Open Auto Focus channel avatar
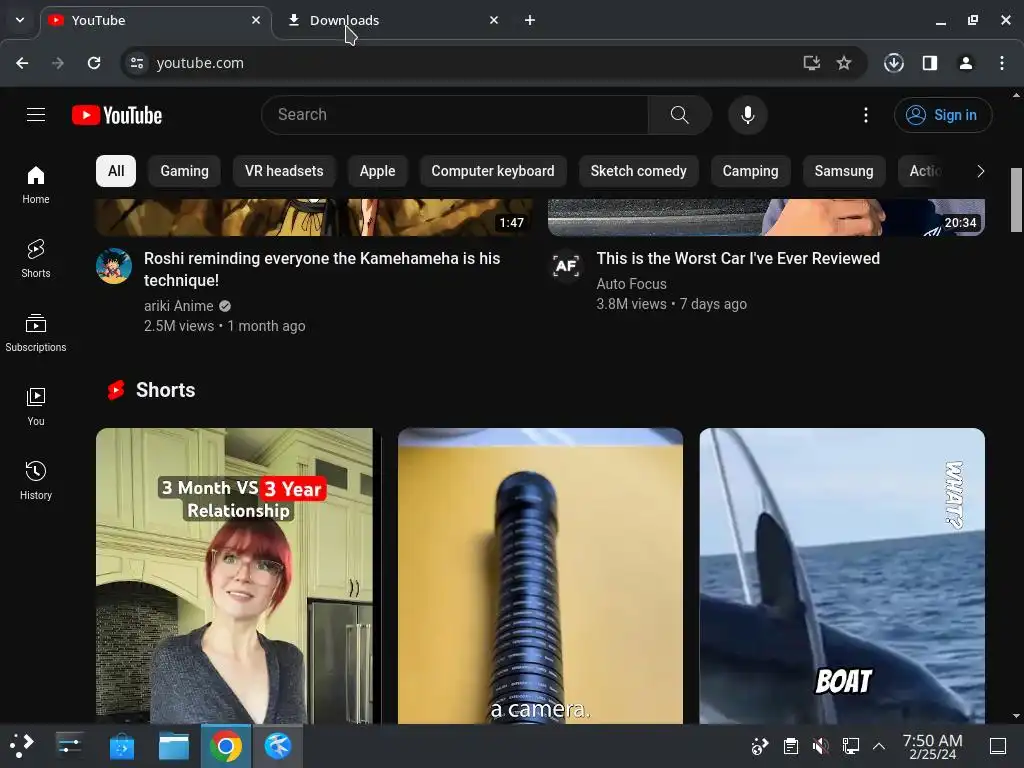Screen dimensions: 1024x768 566,266
